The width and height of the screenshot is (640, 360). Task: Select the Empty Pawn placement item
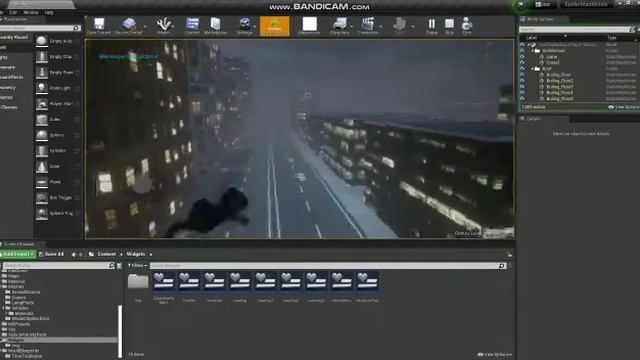57,72
